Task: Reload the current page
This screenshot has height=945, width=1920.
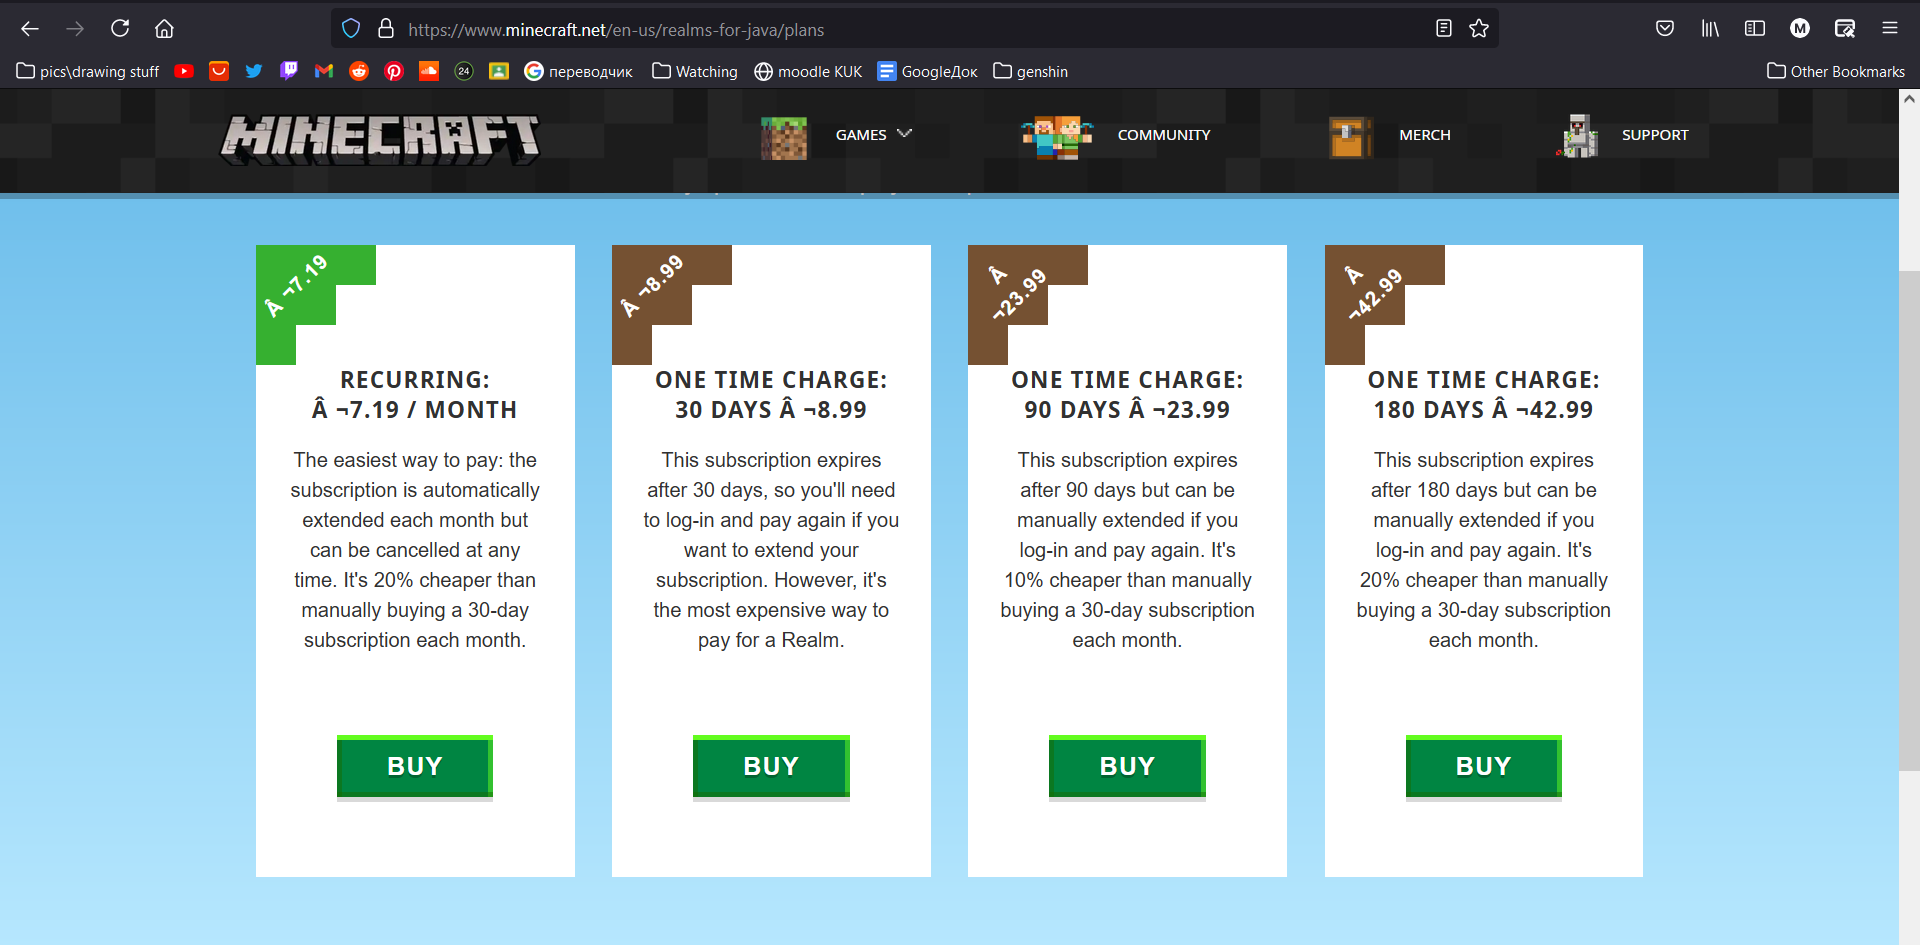Action: (120, 29)
